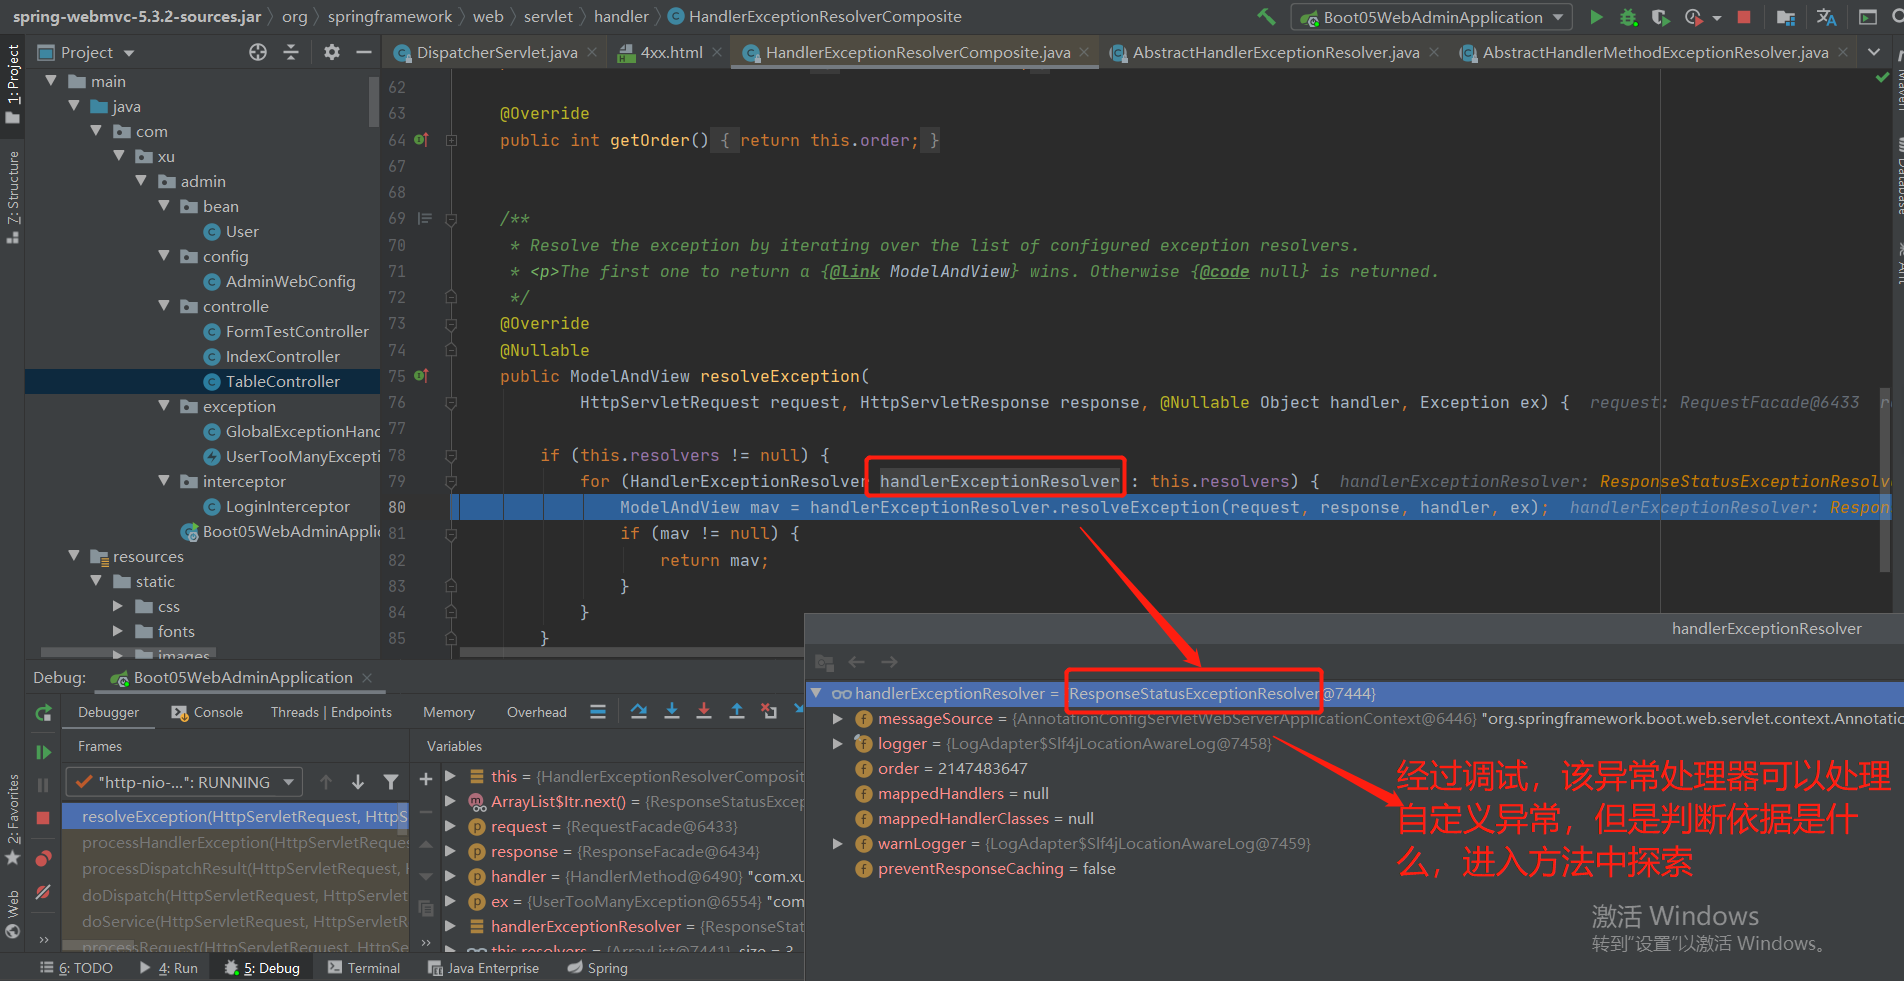Viewport: 1904px width, 981px height.
Task: Show execution point with the lines icon
Action: click(x=598, y=712)
